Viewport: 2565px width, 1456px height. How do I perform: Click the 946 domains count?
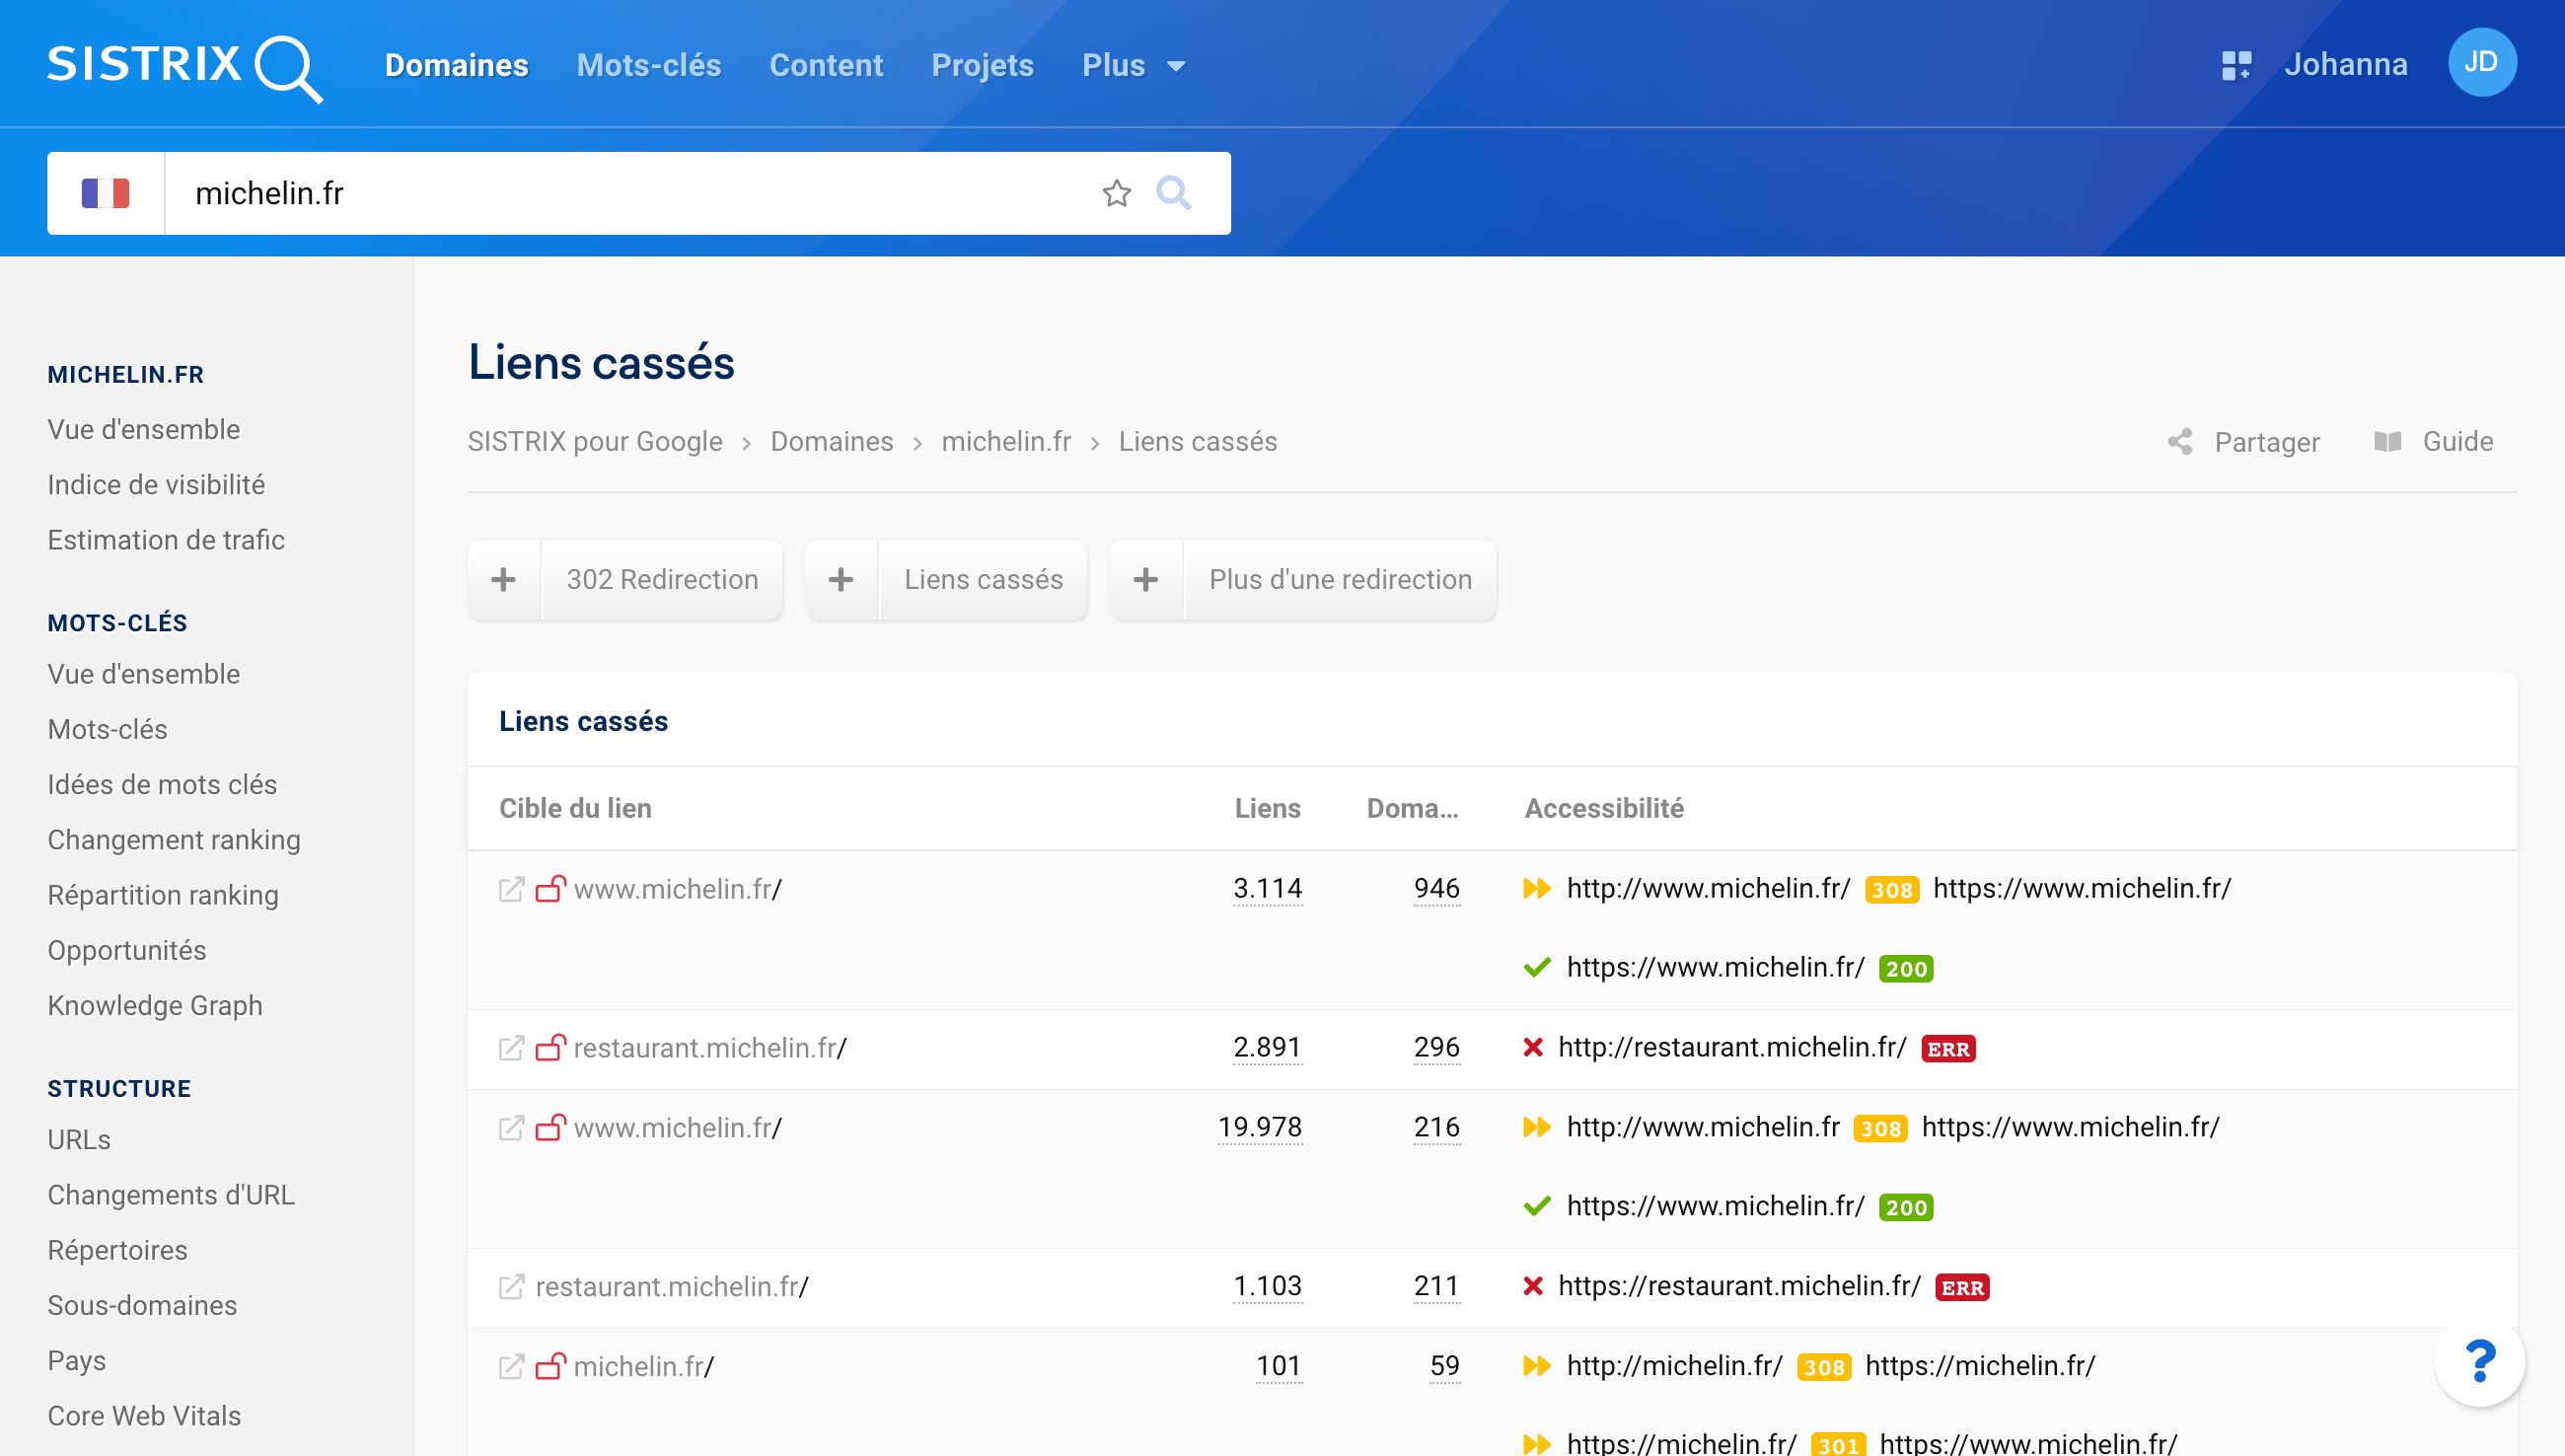point(1436,889)
